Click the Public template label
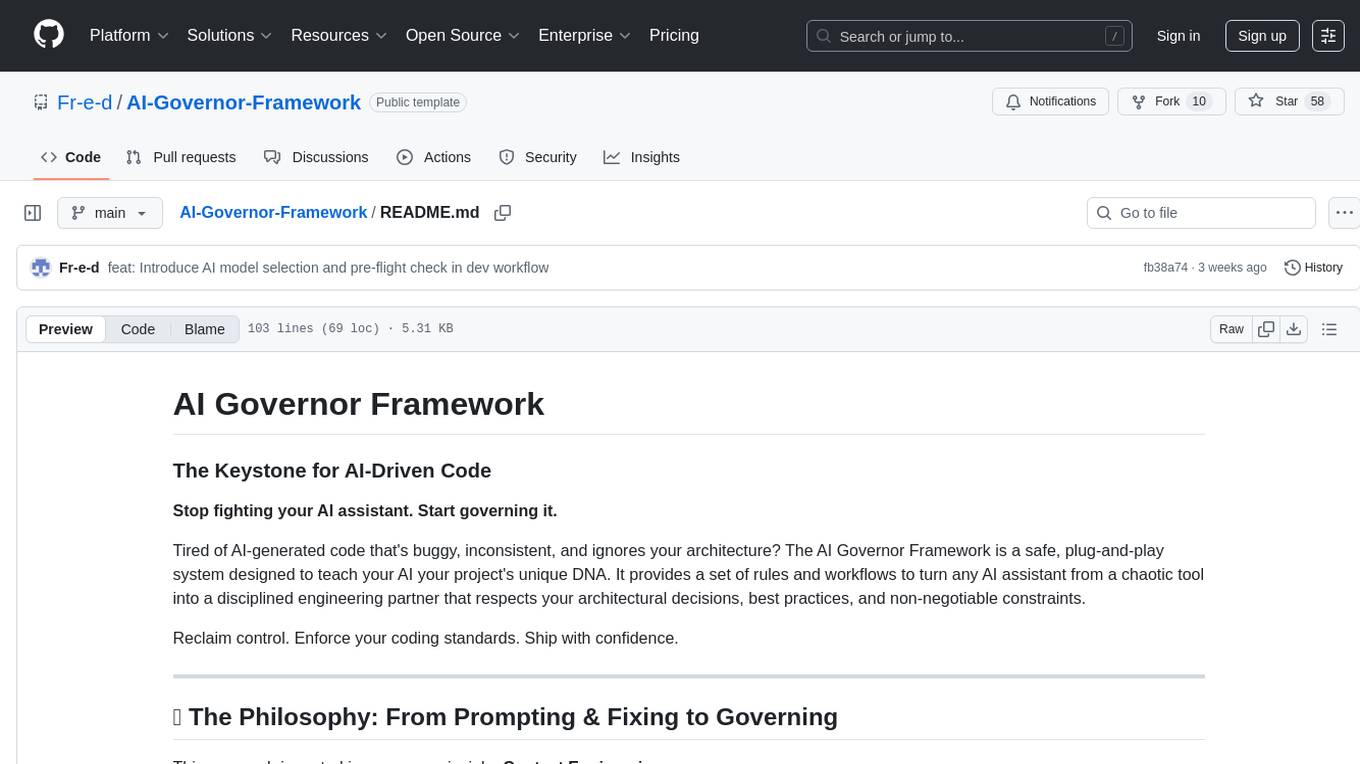This screenshot has width=1360, height=764. (418, 102)
